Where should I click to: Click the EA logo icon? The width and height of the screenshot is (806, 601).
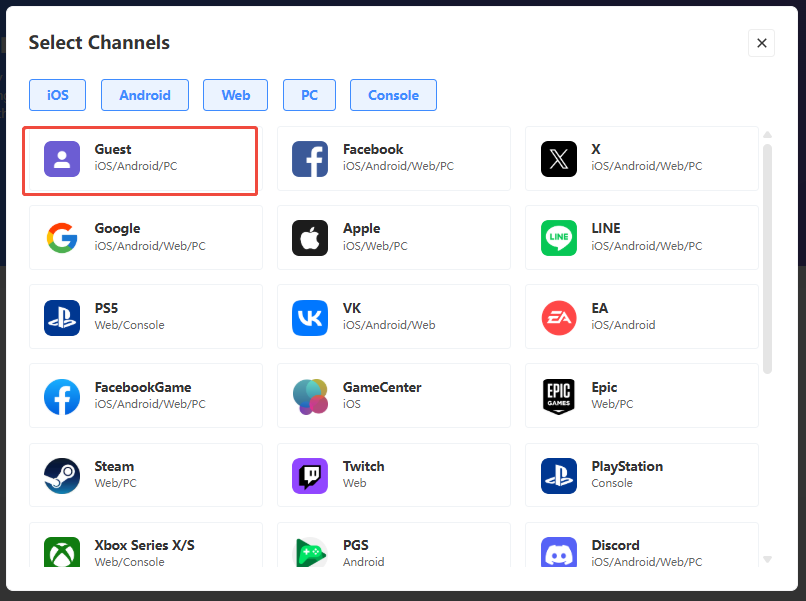(559, 318)
